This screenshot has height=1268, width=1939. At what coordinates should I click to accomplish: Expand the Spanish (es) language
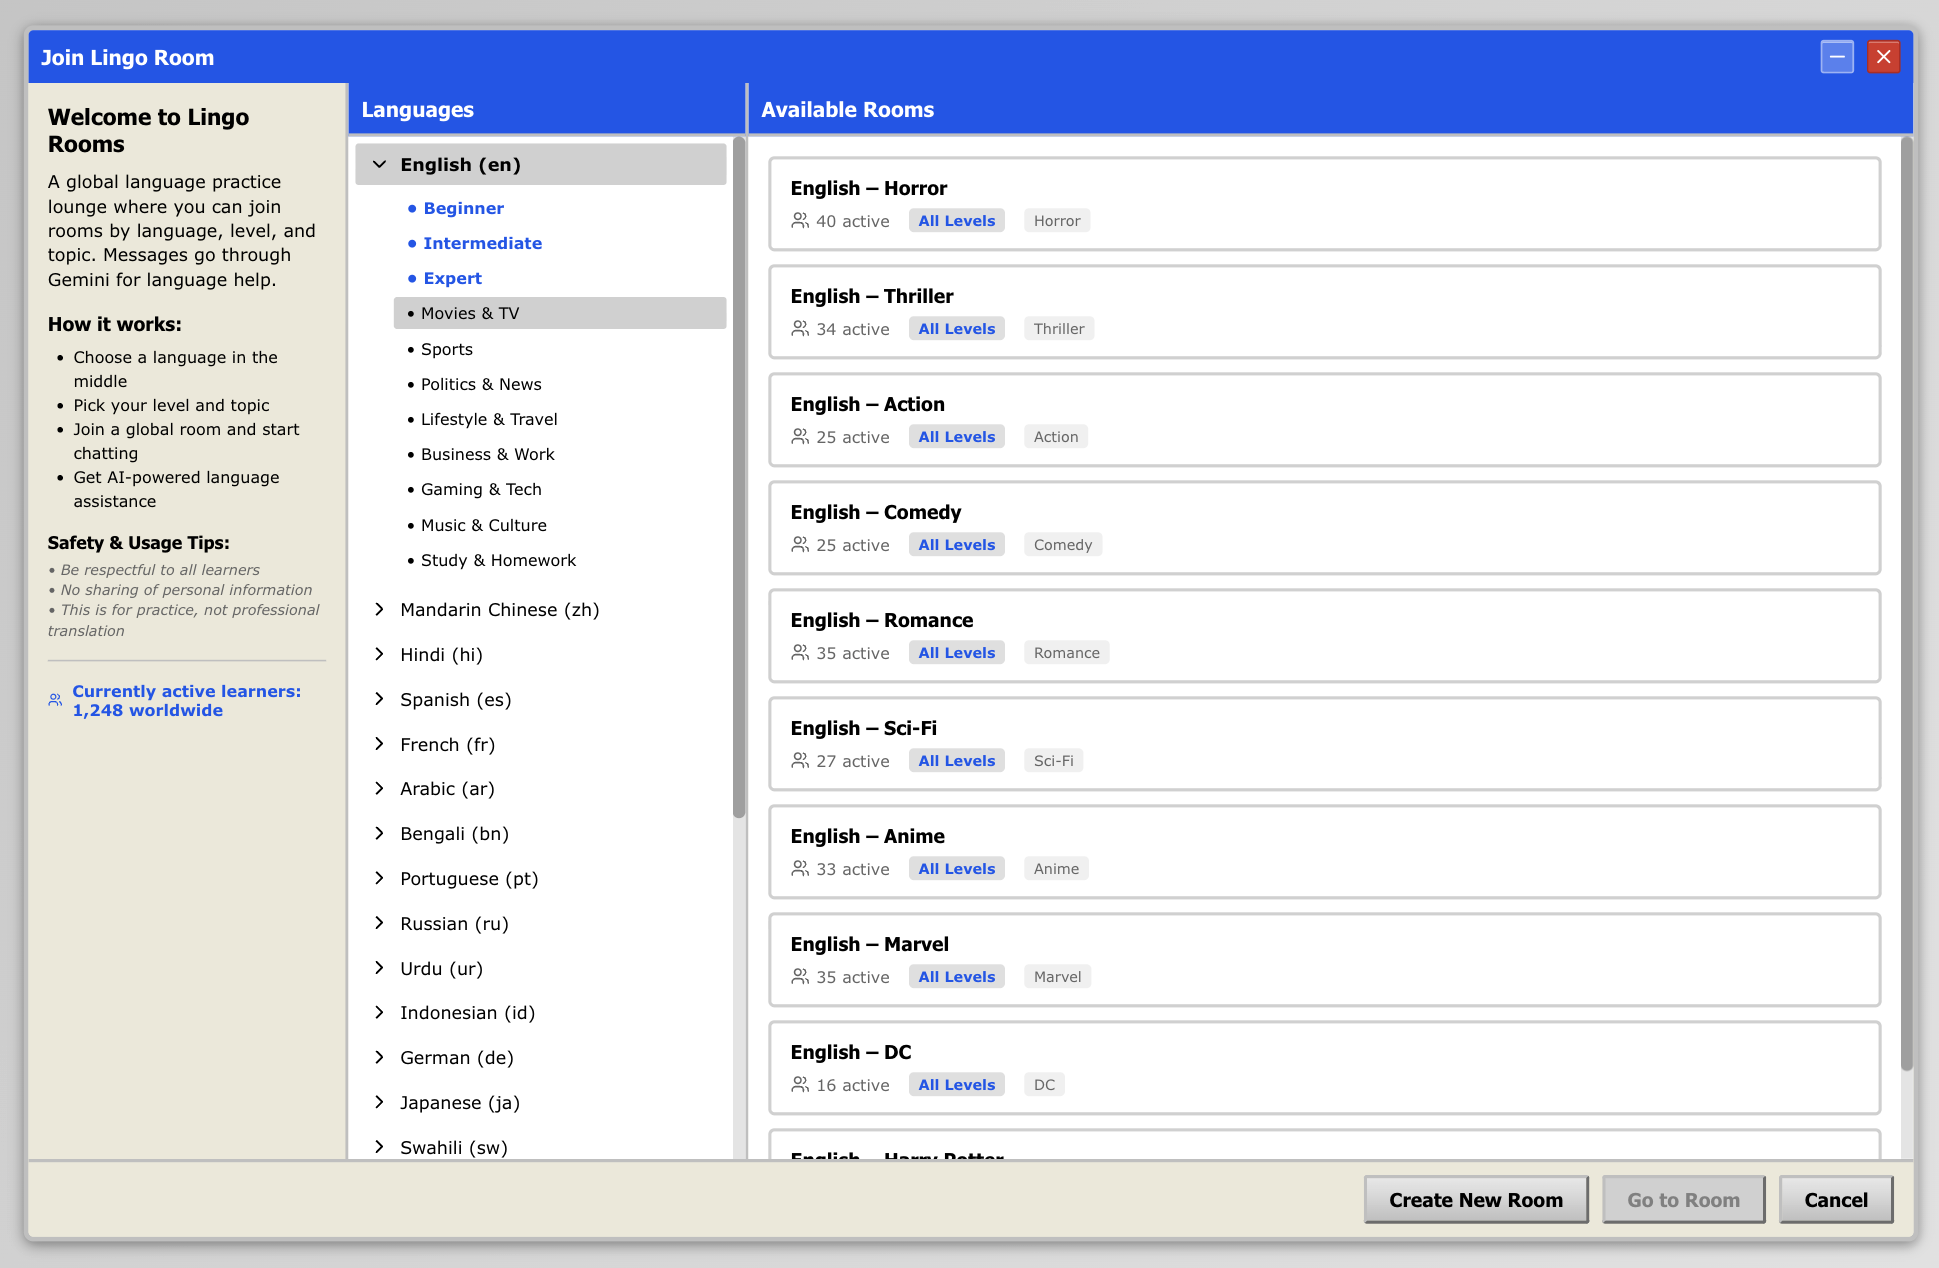[x=380, y=699]
